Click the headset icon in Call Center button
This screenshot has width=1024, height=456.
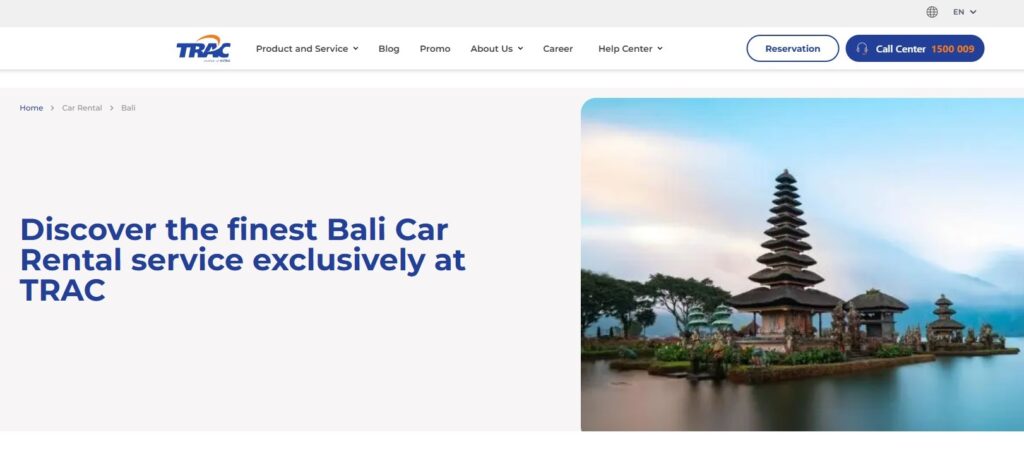tap(861, 48)
